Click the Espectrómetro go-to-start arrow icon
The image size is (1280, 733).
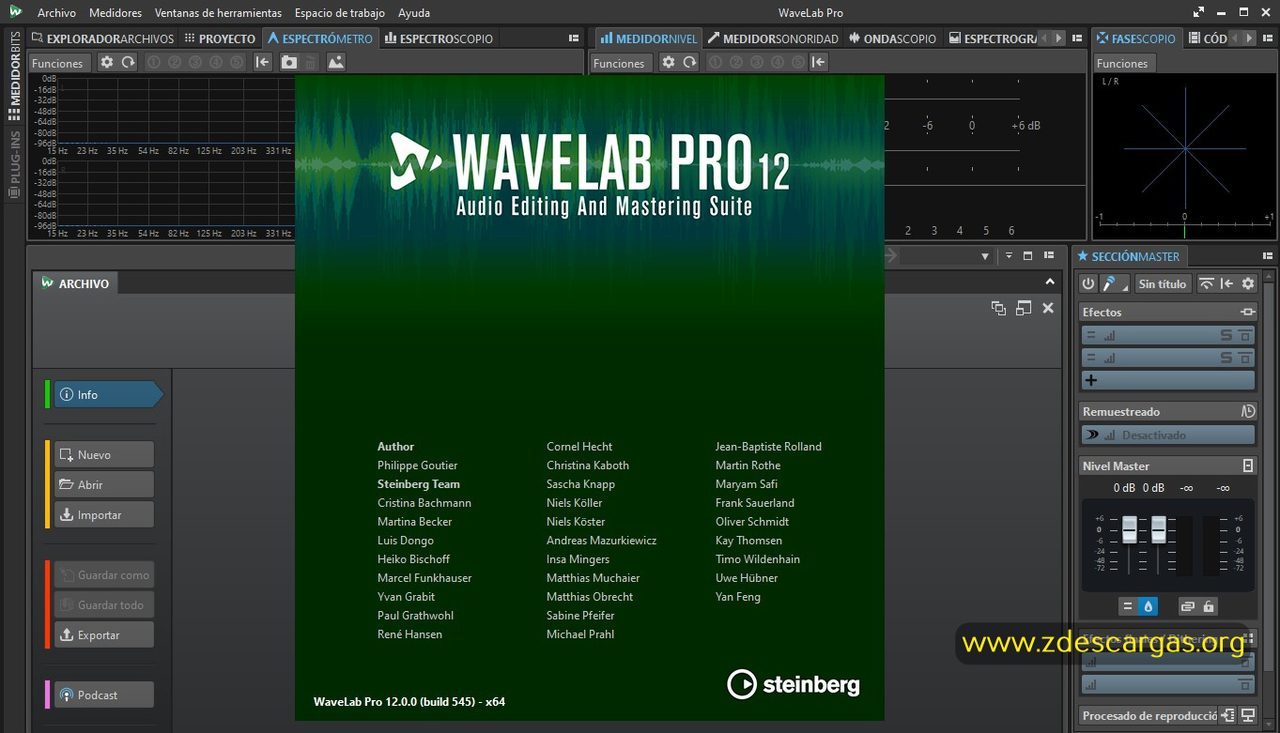tap(263, 62)
